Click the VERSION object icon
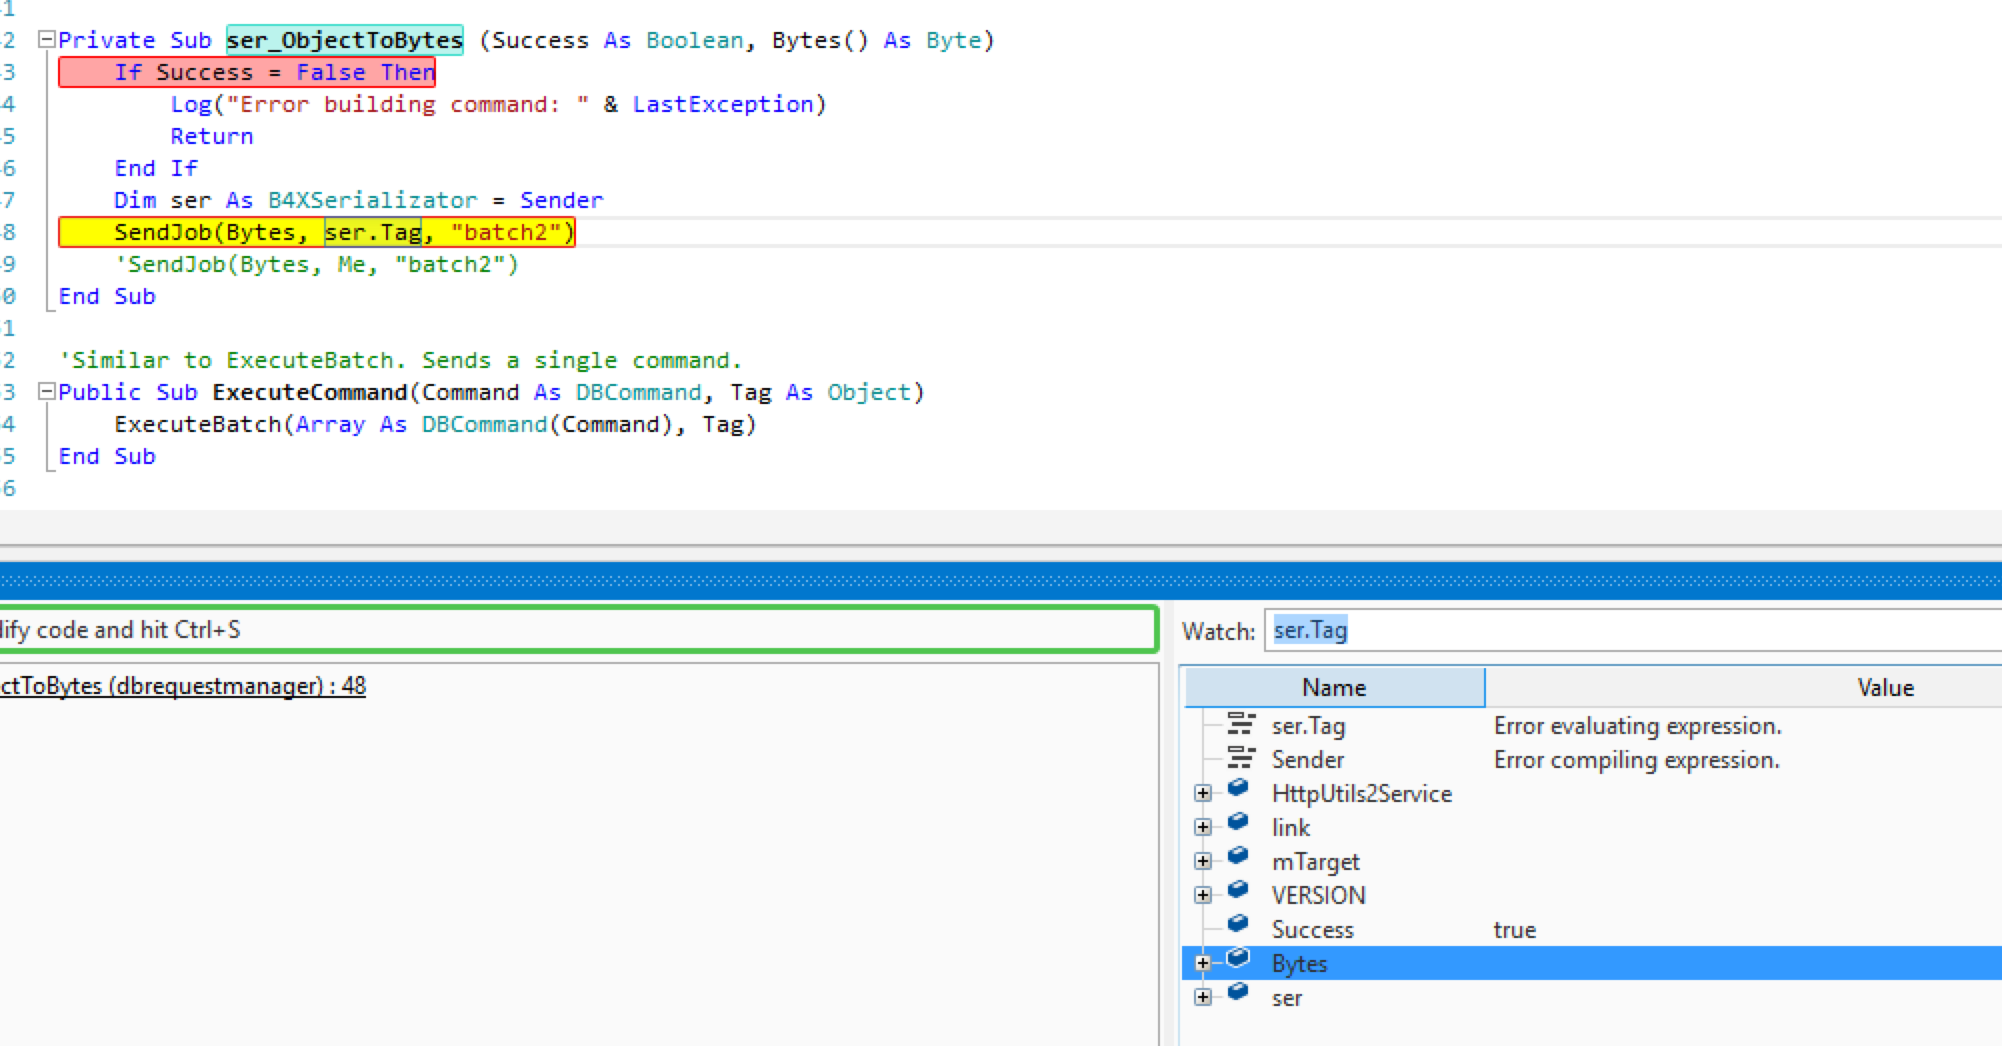 (x=1238, y=890)
